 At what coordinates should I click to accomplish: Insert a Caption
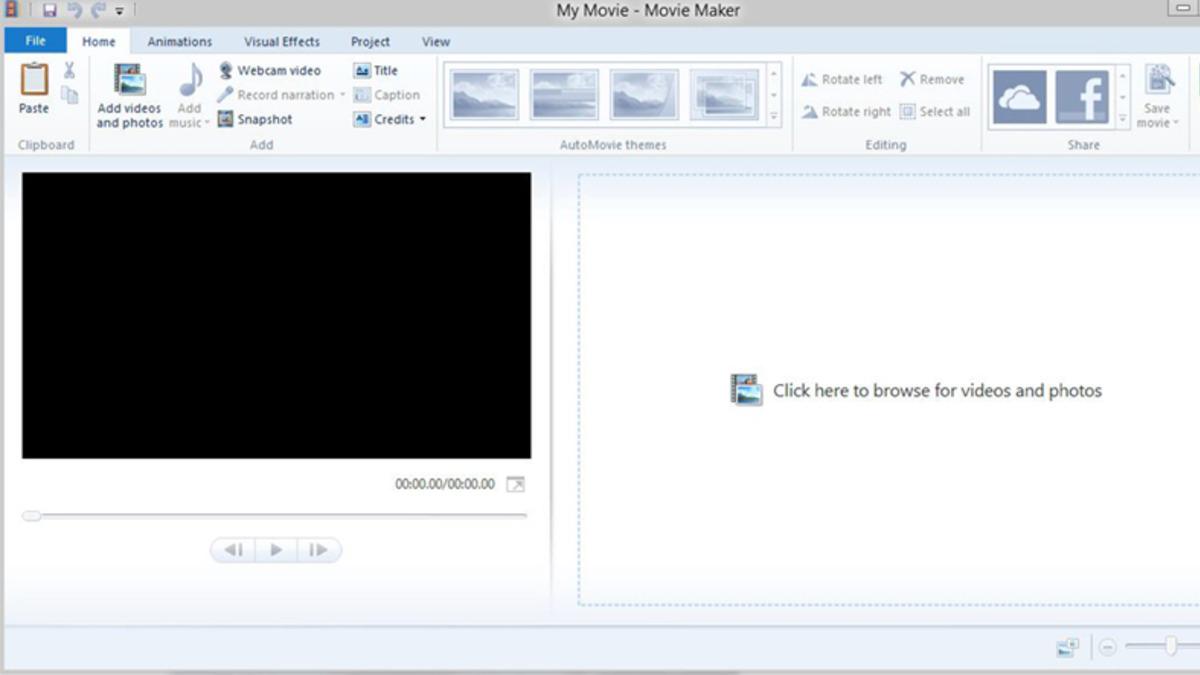[387, 95]
